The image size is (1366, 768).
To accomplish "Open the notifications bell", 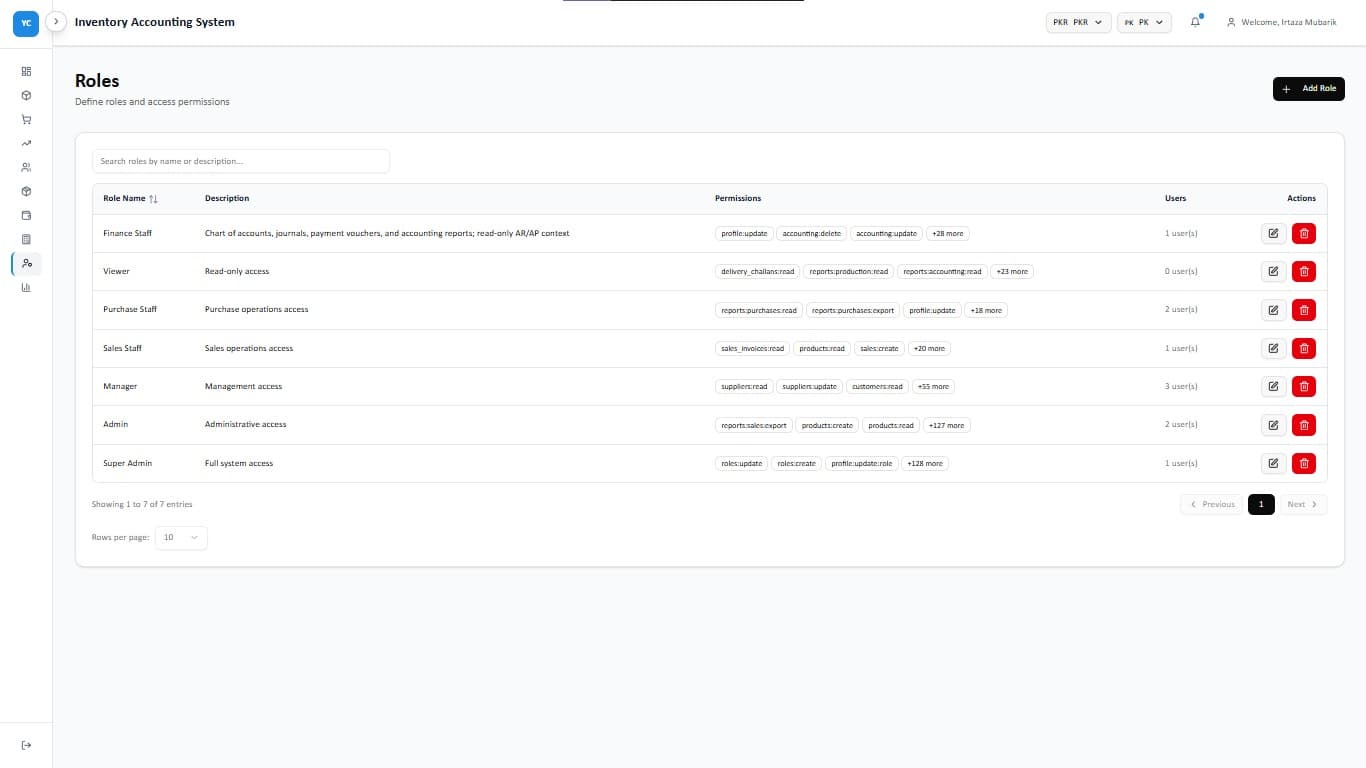I will click(1195, 22).
